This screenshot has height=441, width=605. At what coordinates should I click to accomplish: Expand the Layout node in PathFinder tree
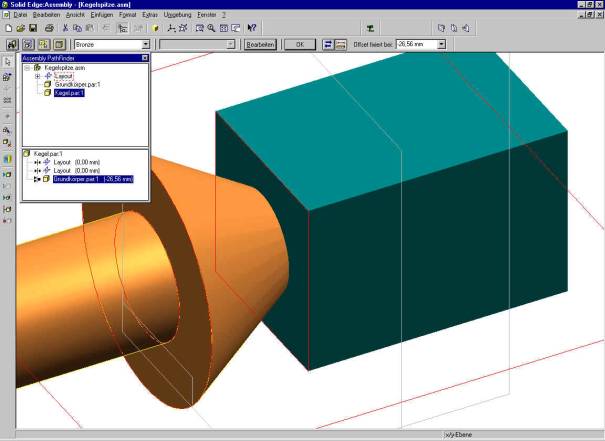[37, 76]
